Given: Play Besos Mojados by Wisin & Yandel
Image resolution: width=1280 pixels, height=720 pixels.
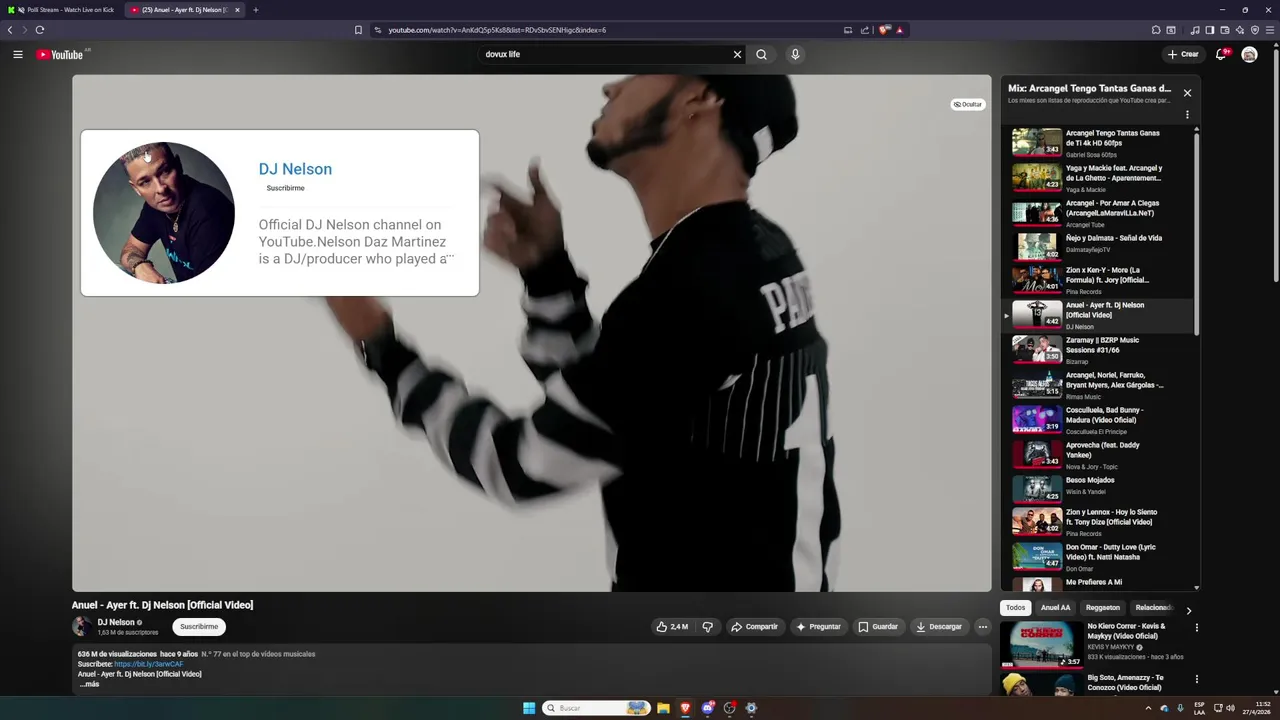Looking at the screenshot, I should pyautogui.click(x=1098, y=487).
